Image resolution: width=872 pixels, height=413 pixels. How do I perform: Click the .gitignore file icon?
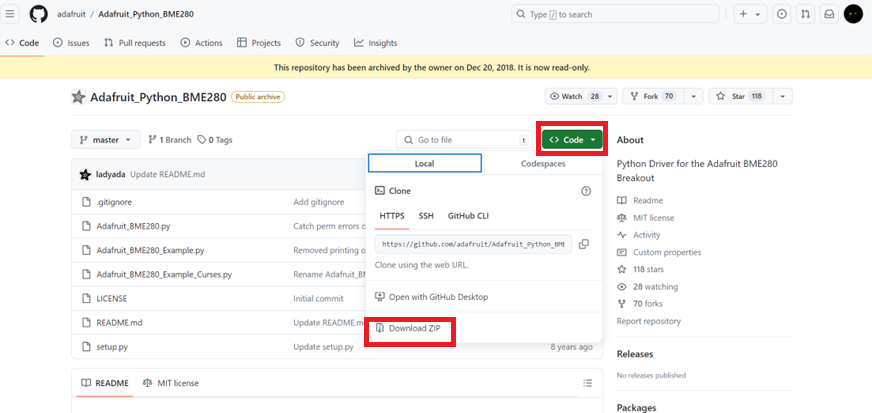[86, 202]
